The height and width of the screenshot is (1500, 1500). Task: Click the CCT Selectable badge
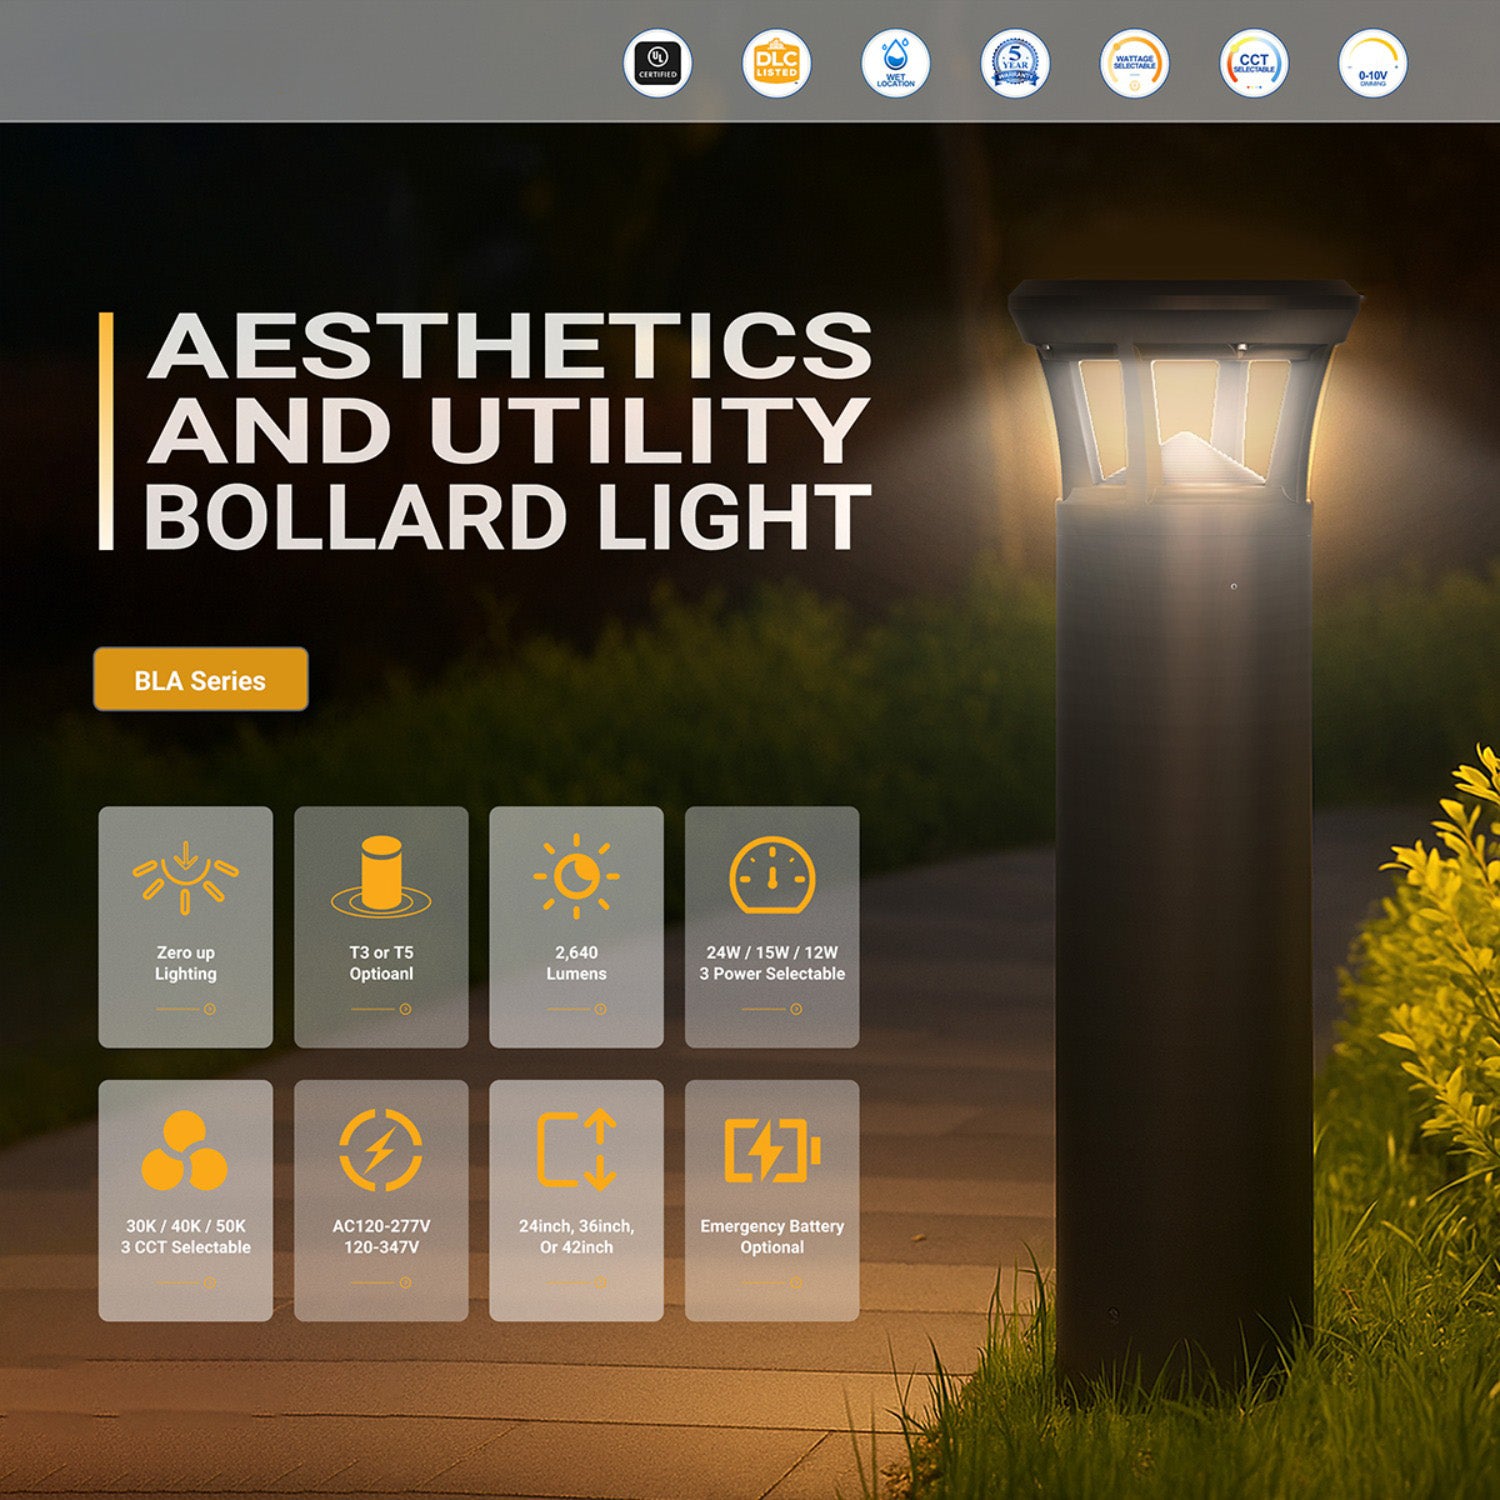pyautogui.click(x=1254, y=63)
